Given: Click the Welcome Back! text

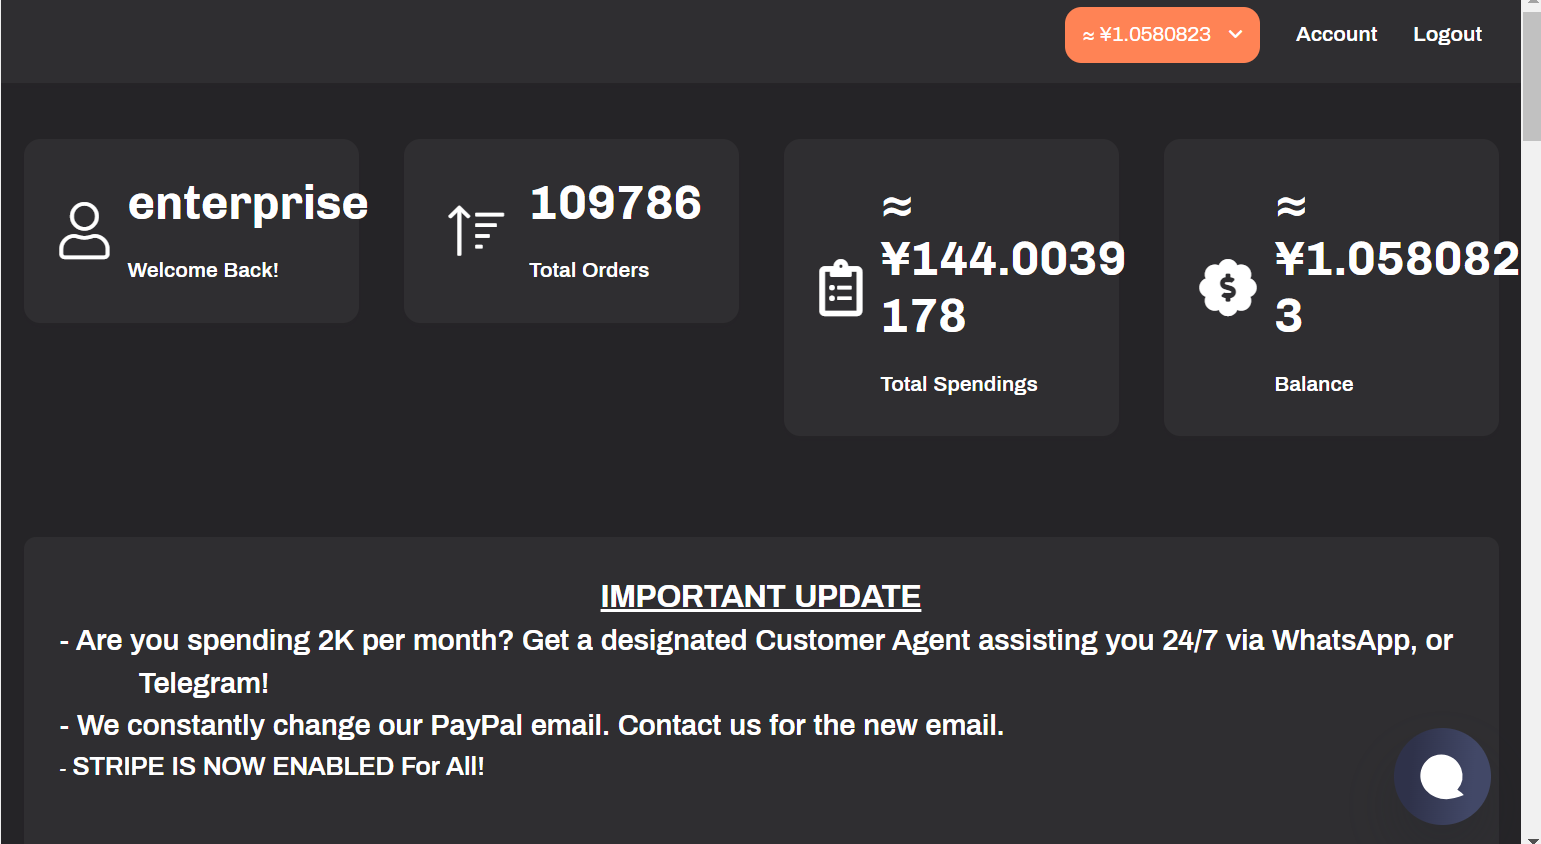Looking at the screenshot, I should coord(203,270).
